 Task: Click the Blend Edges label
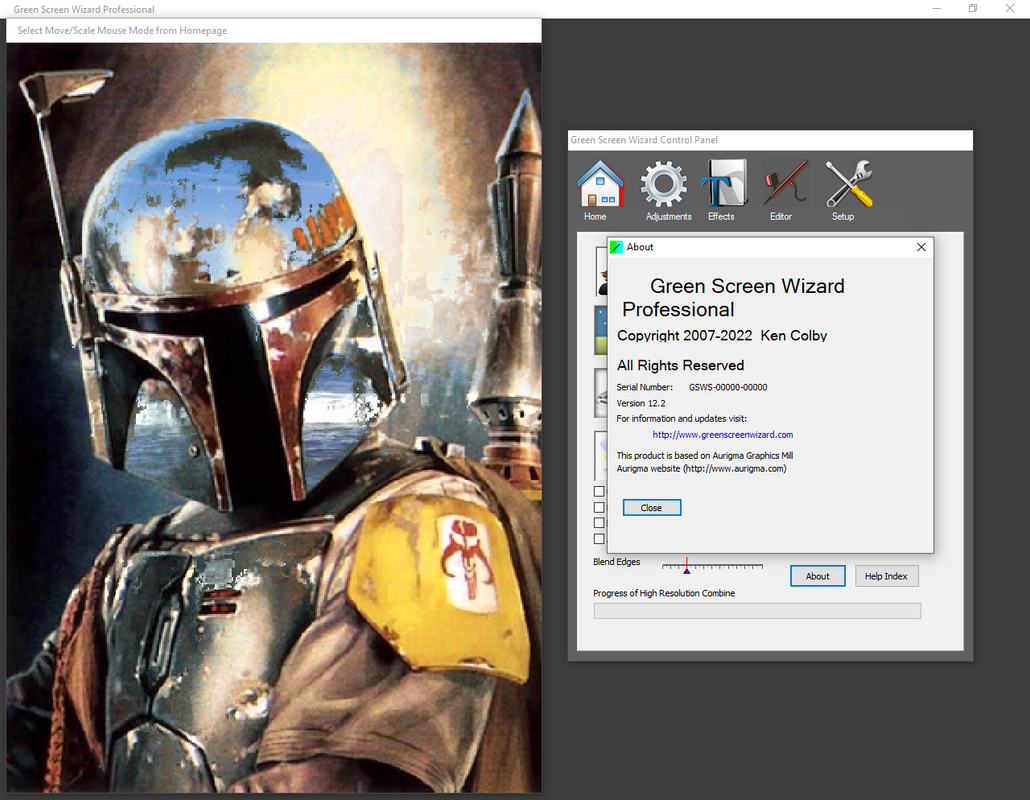click(616, 562)
